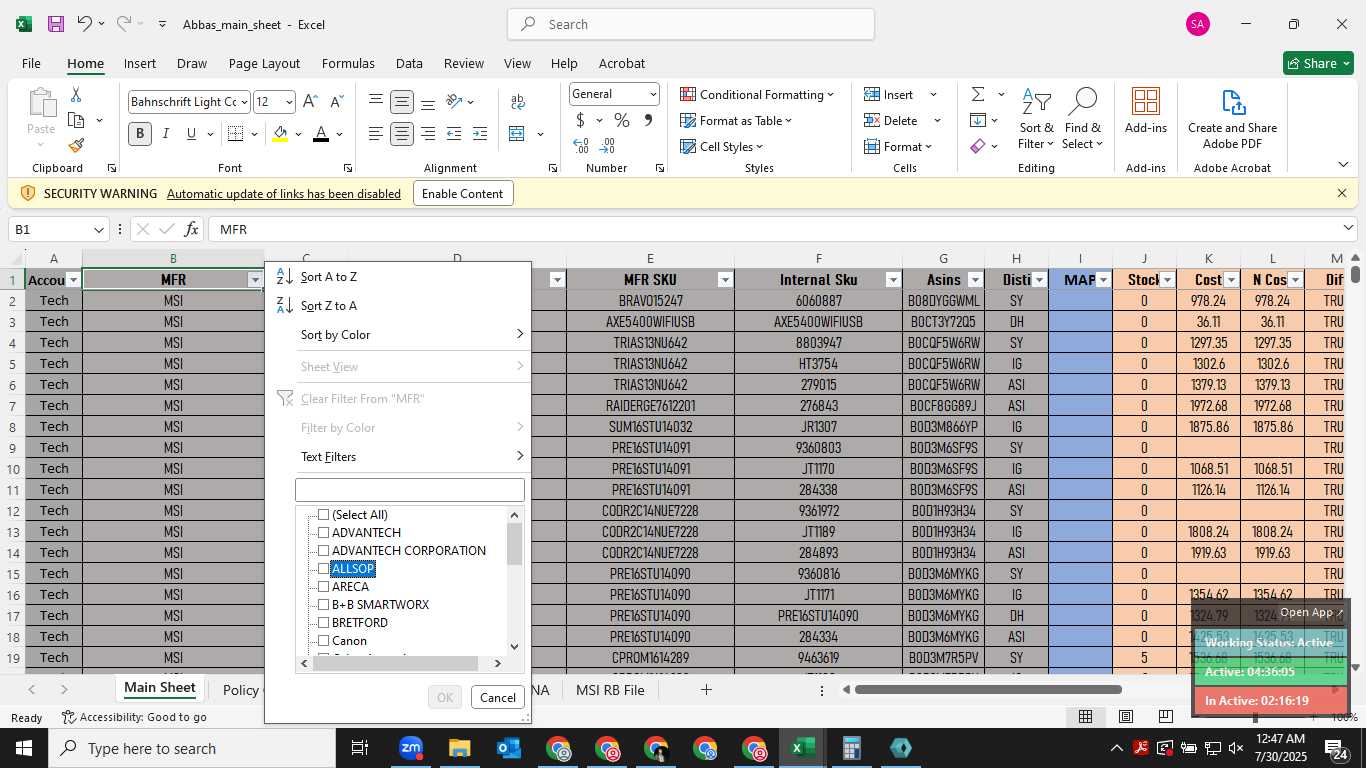The image size is (1366, 768).
Task: Click the Merge & Center icon
Action: click(x=517, y=134)
